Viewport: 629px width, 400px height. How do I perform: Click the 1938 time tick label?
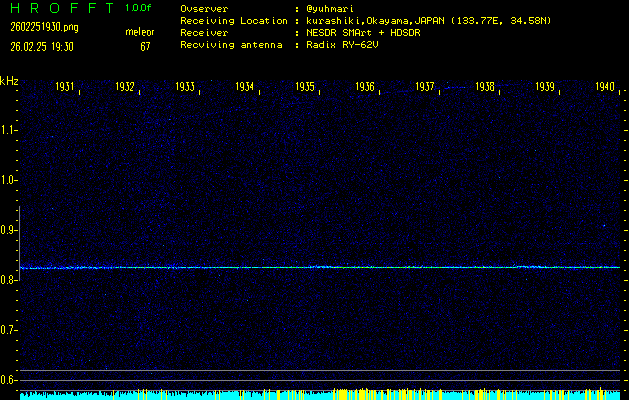coord(485,88)
